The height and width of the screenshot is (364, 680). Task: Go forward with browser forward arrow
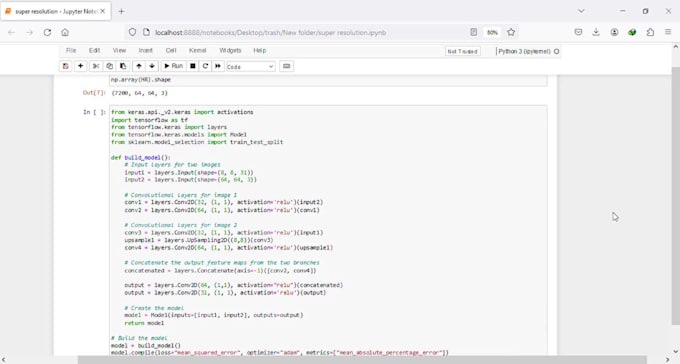[x=29, y=32]
